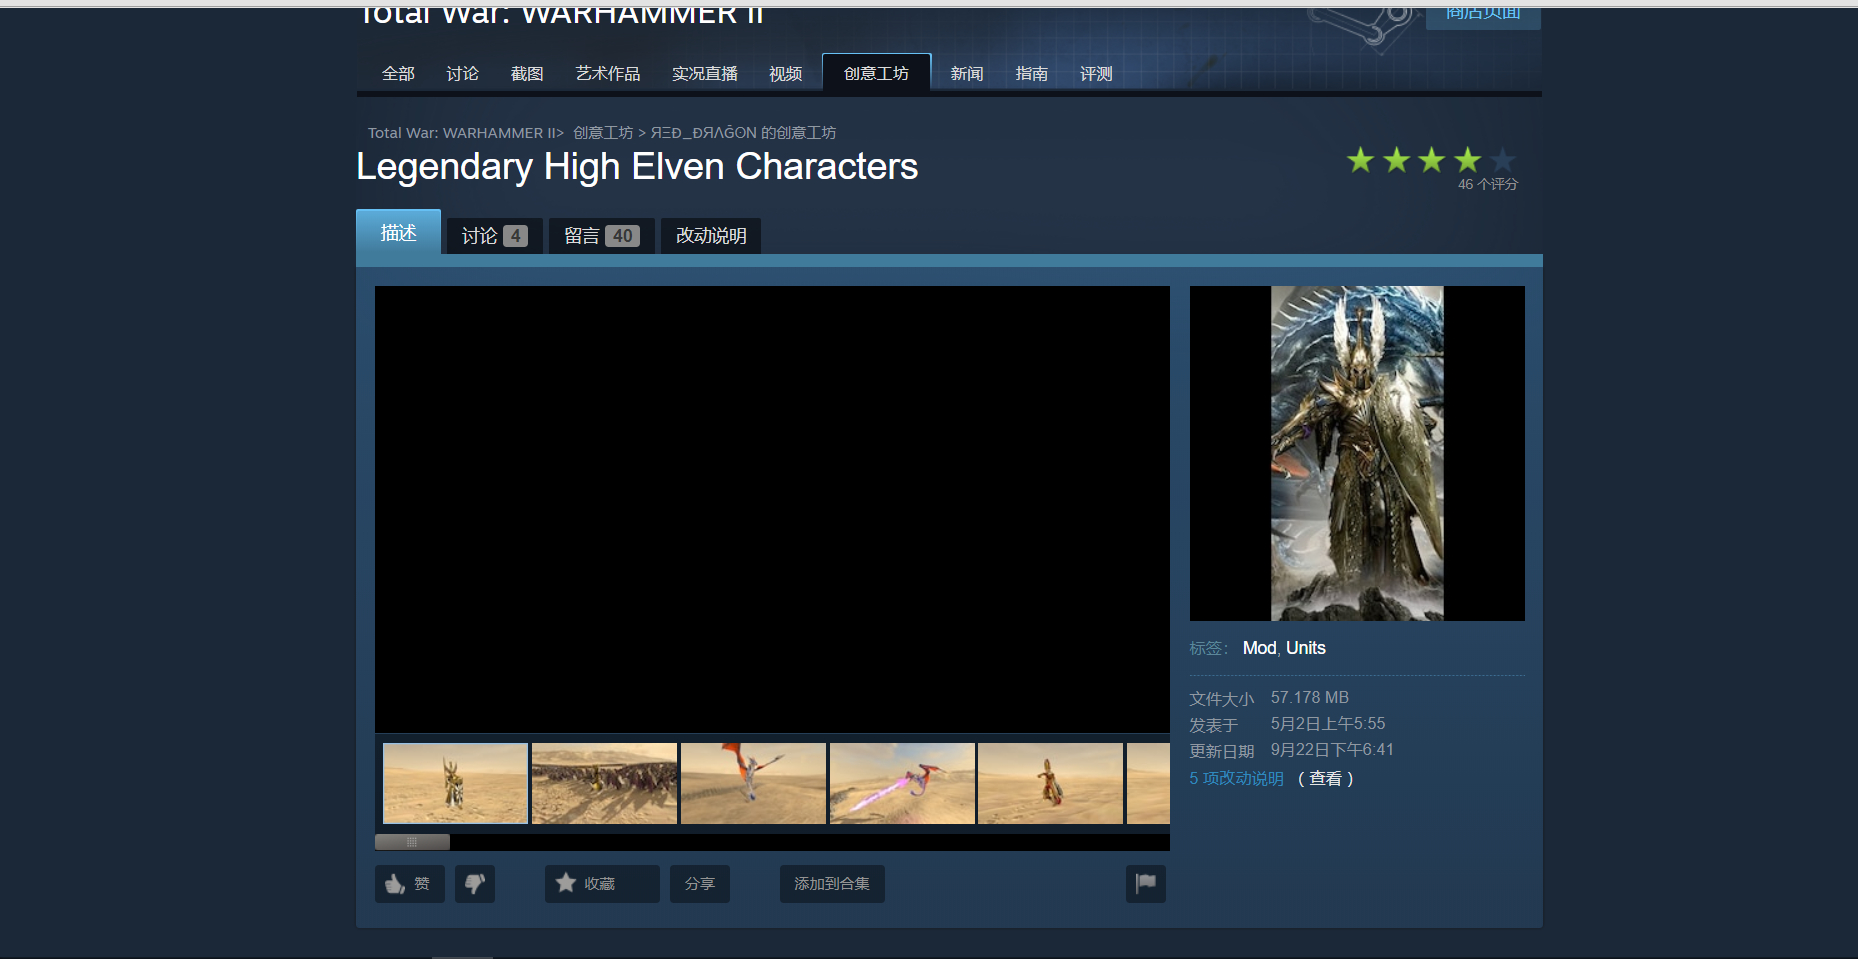The height and width of the screenshot is (959, 1858).
Task: Open the 全部 hub tab
Action: pyautogui.click(x=398, y=74)
